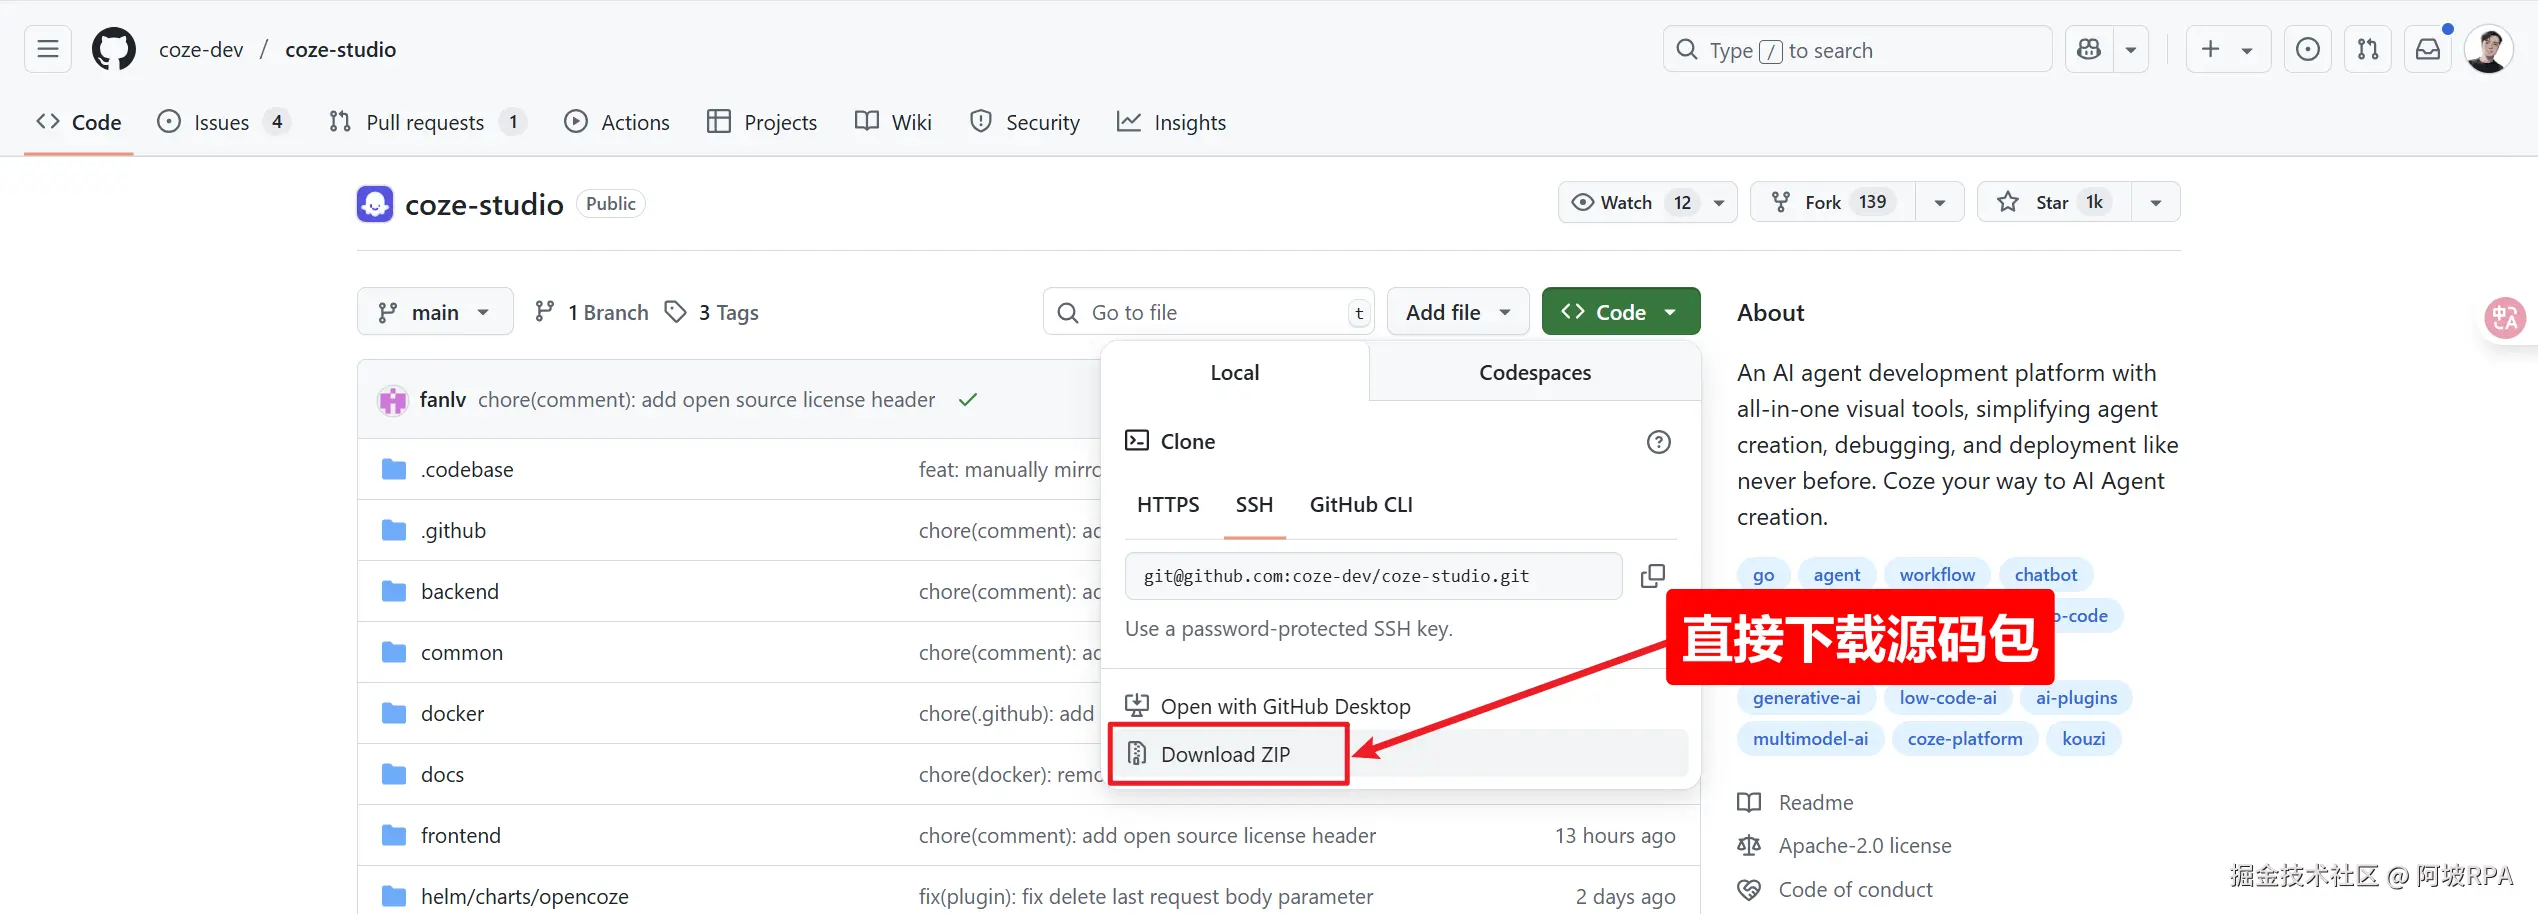Select the SSH clone option
Screen dimensions: 2538x914
click(x=1254, y=505)
